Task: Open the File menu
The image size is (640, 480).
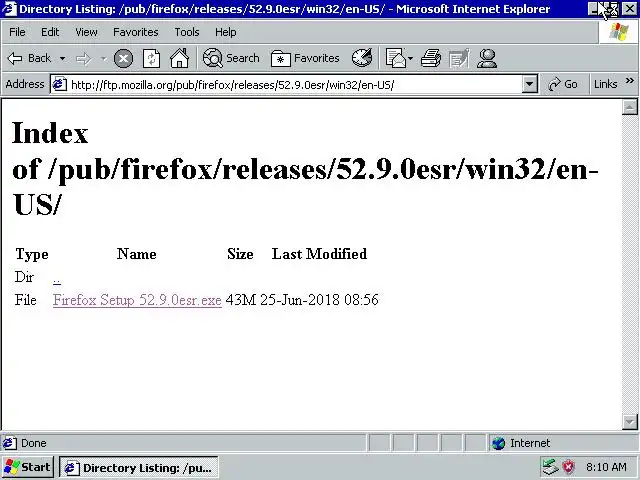Action: click(x=17, y=32)
